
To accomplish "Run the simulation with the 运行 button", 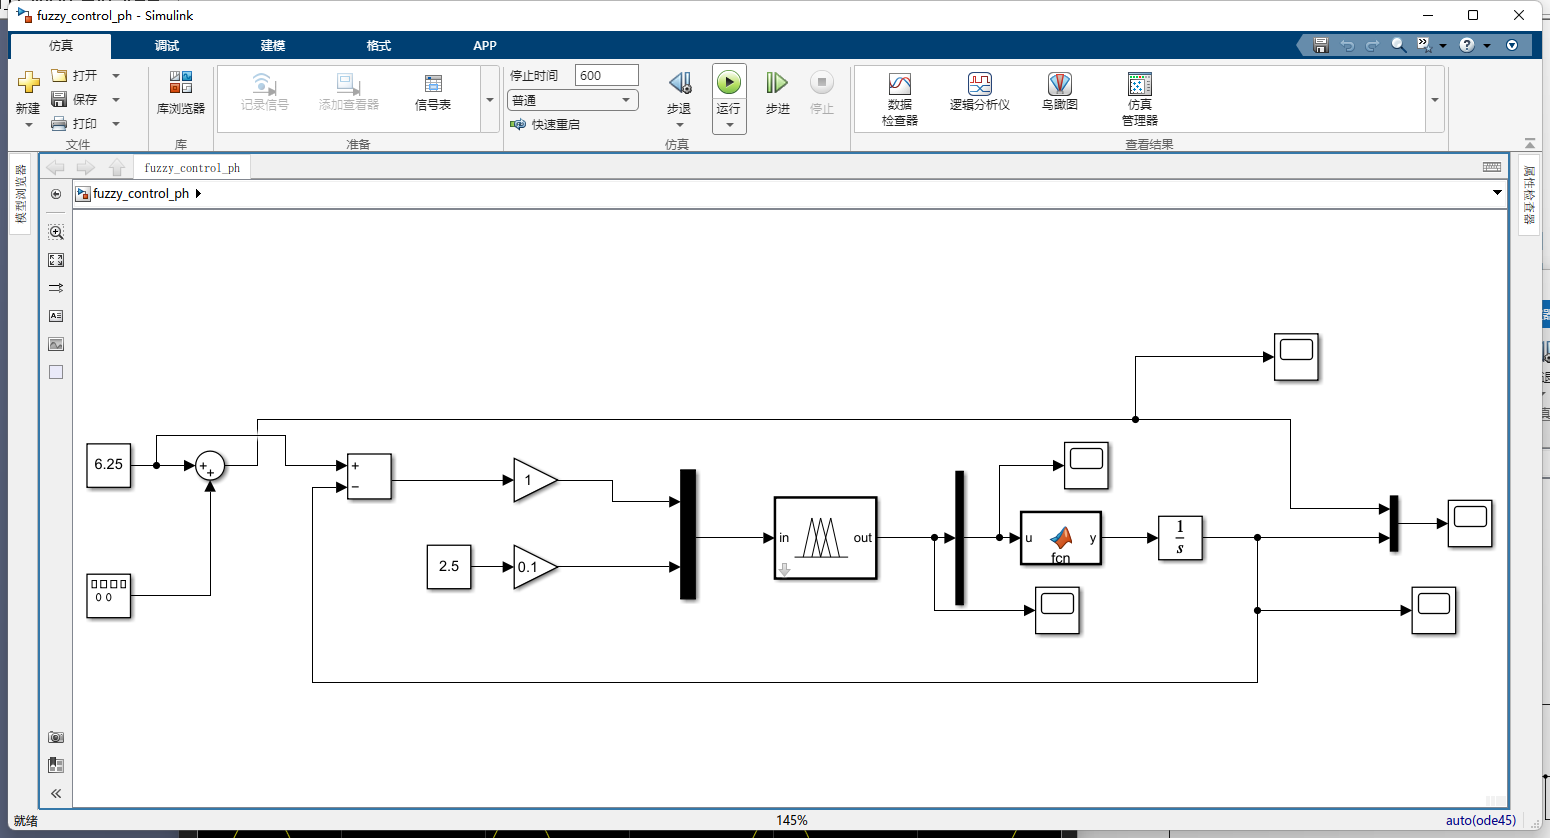I will 729,82.
